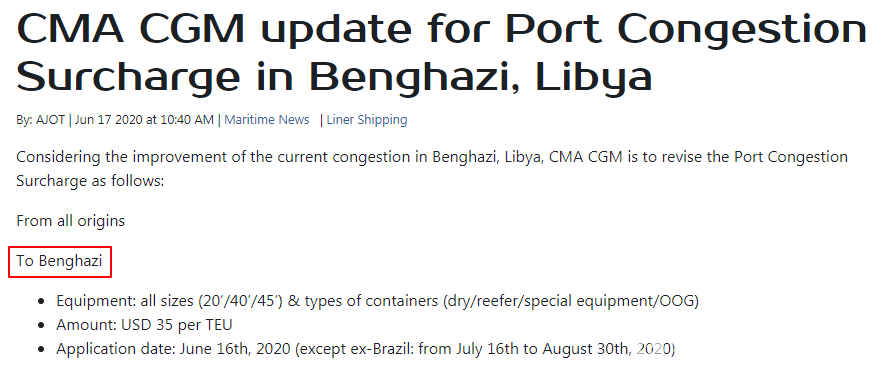Click the highlighted "To Benghazi" text
The height and width of the screenshot is (376, 888).
point(59,261)
